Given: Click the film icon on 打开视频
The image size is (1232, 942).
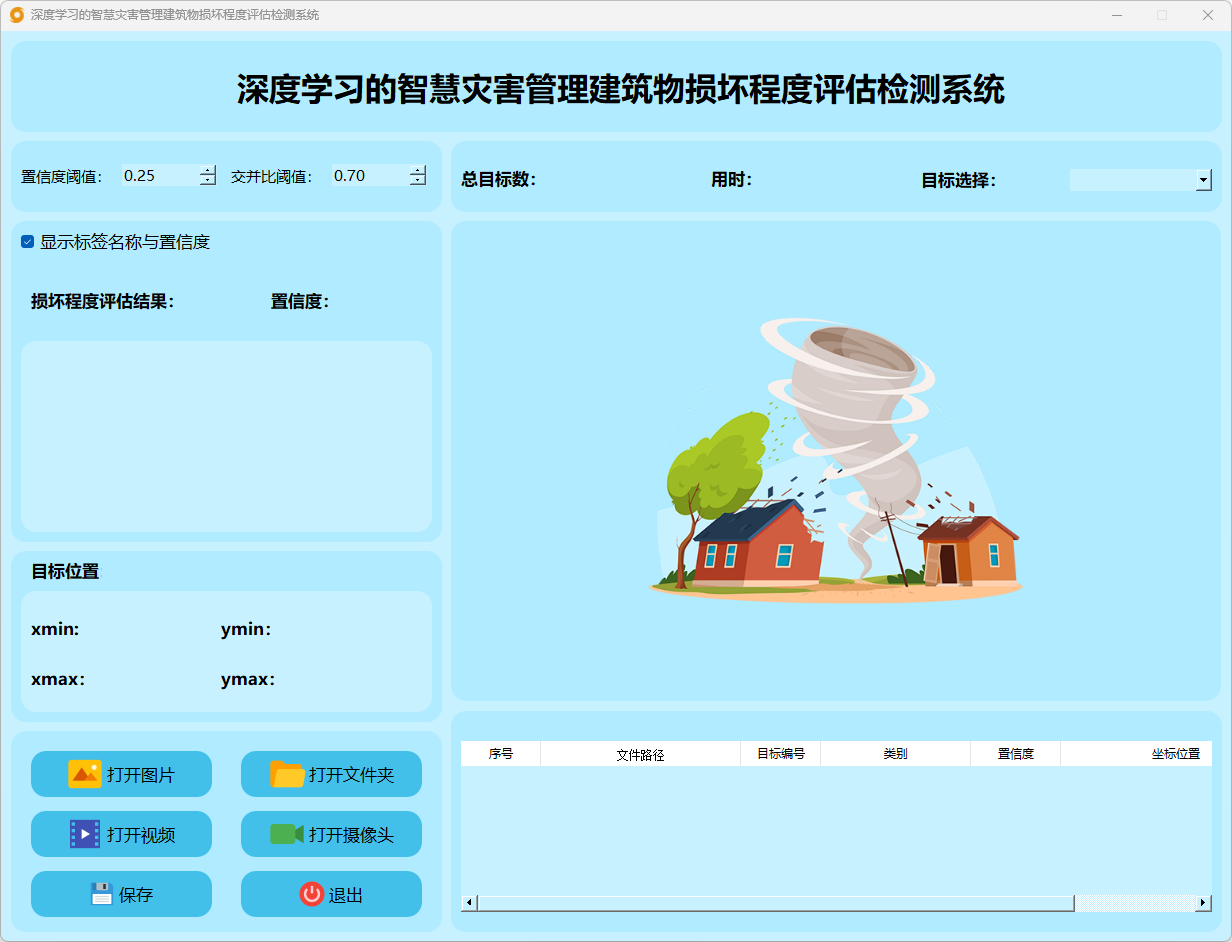Looking at the screenshot, I should tap(85, 834).
